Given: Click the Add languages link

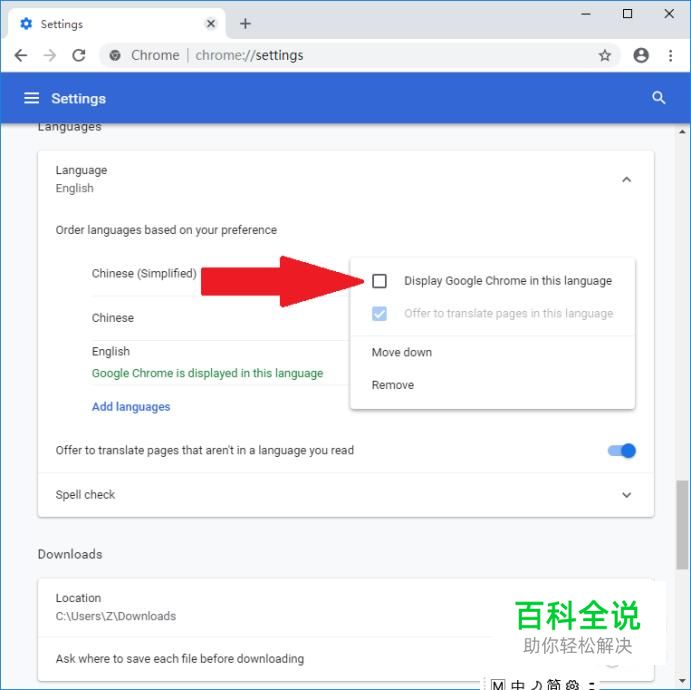Looking at the screenshot, I should pos(131,406).
